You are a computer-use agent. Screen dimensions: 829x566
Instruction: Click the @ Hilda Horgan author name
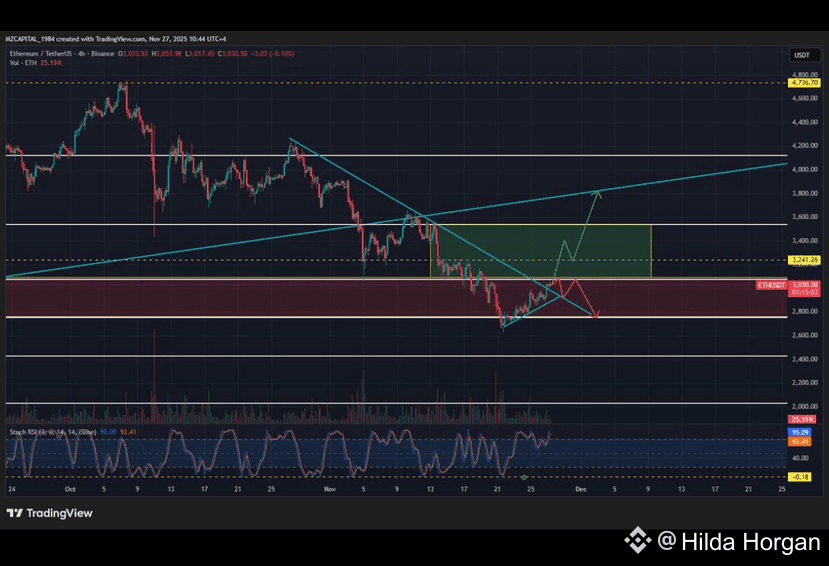click(739, 542)
